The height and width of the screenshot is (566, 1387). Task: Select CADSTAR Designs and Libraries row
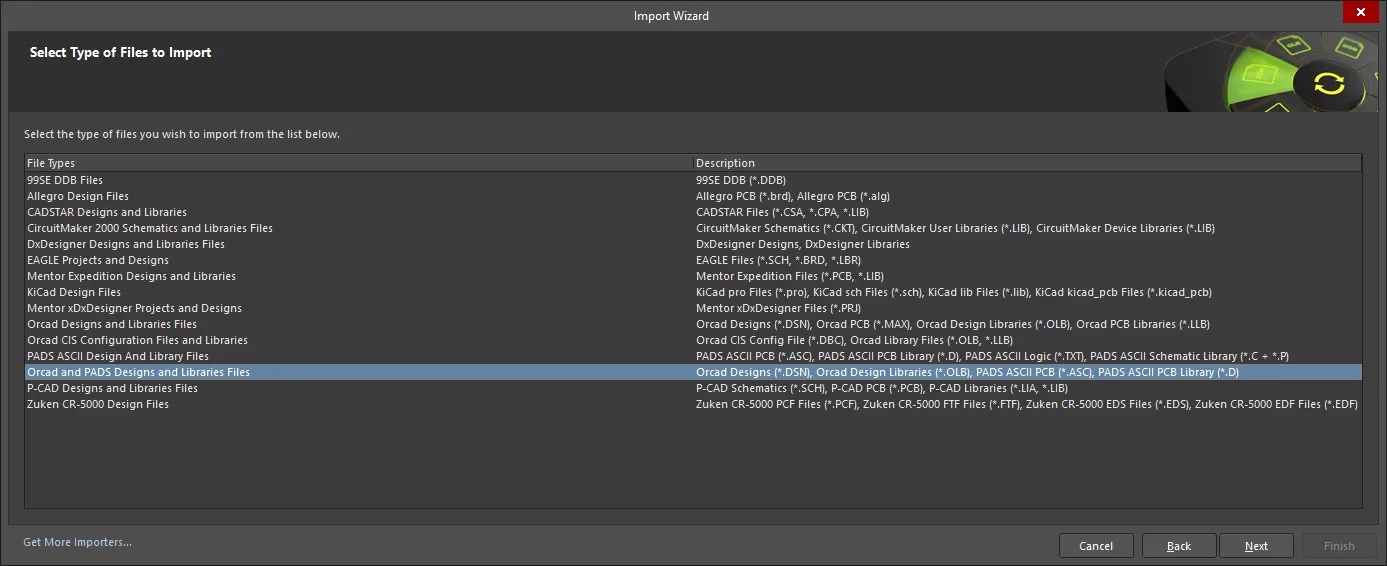[693, 212]
